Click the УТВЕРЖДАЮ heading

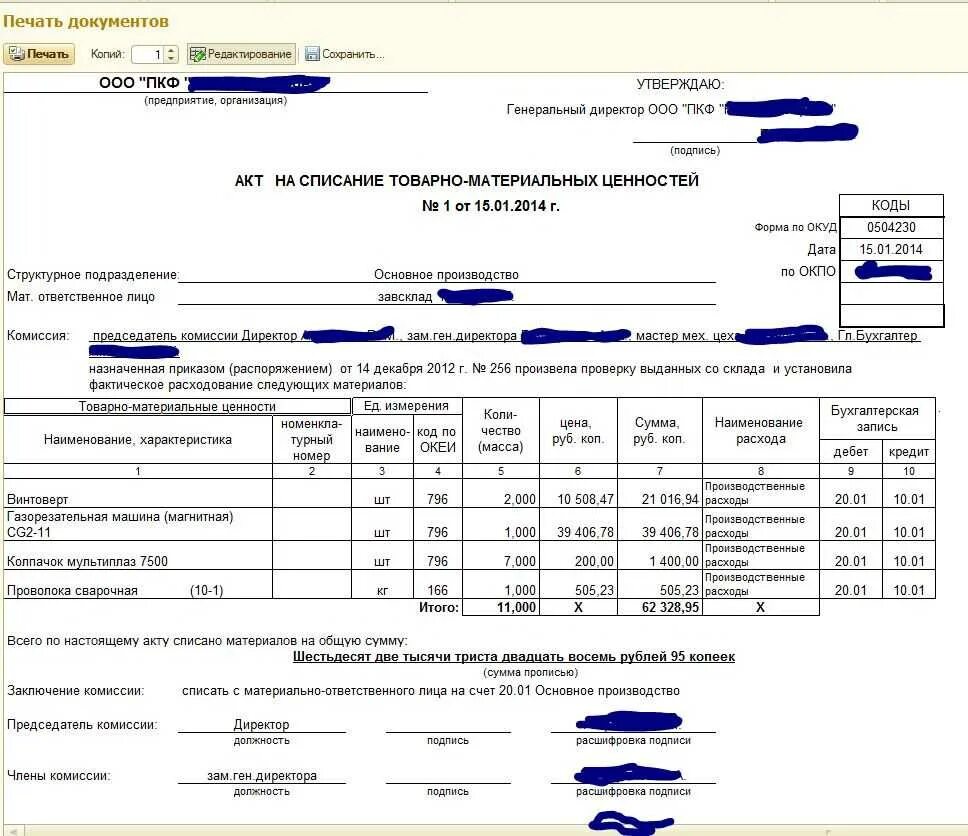coord(680,85)
